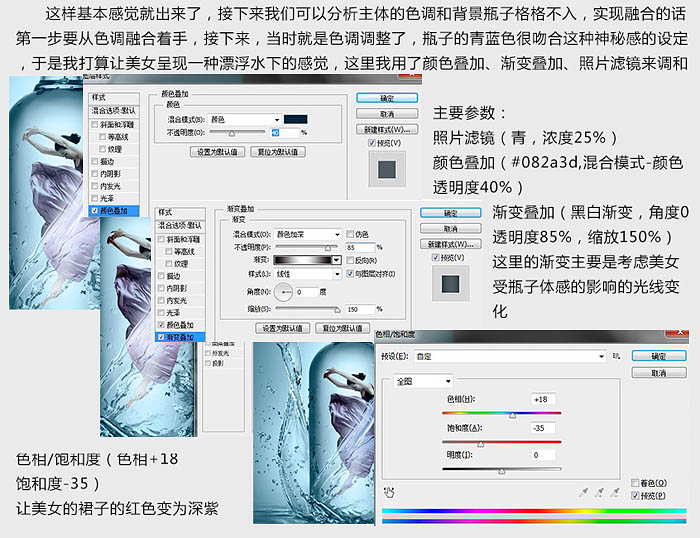Click 设置为默认值 in gradient overlay dialog
This screenshot has height=538, width=700.
coord(283,329)
